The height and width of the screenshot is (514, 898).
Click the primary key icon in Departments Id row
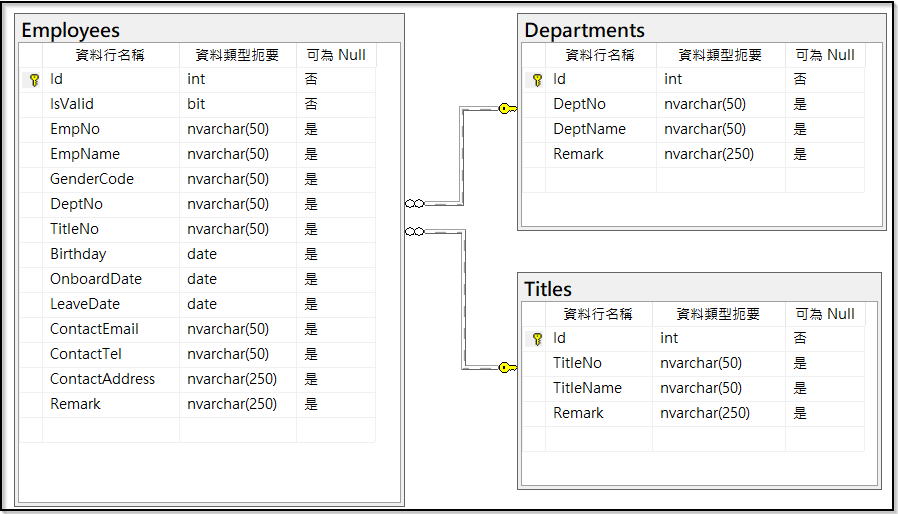pyautogui.click(x=537, y=80)
